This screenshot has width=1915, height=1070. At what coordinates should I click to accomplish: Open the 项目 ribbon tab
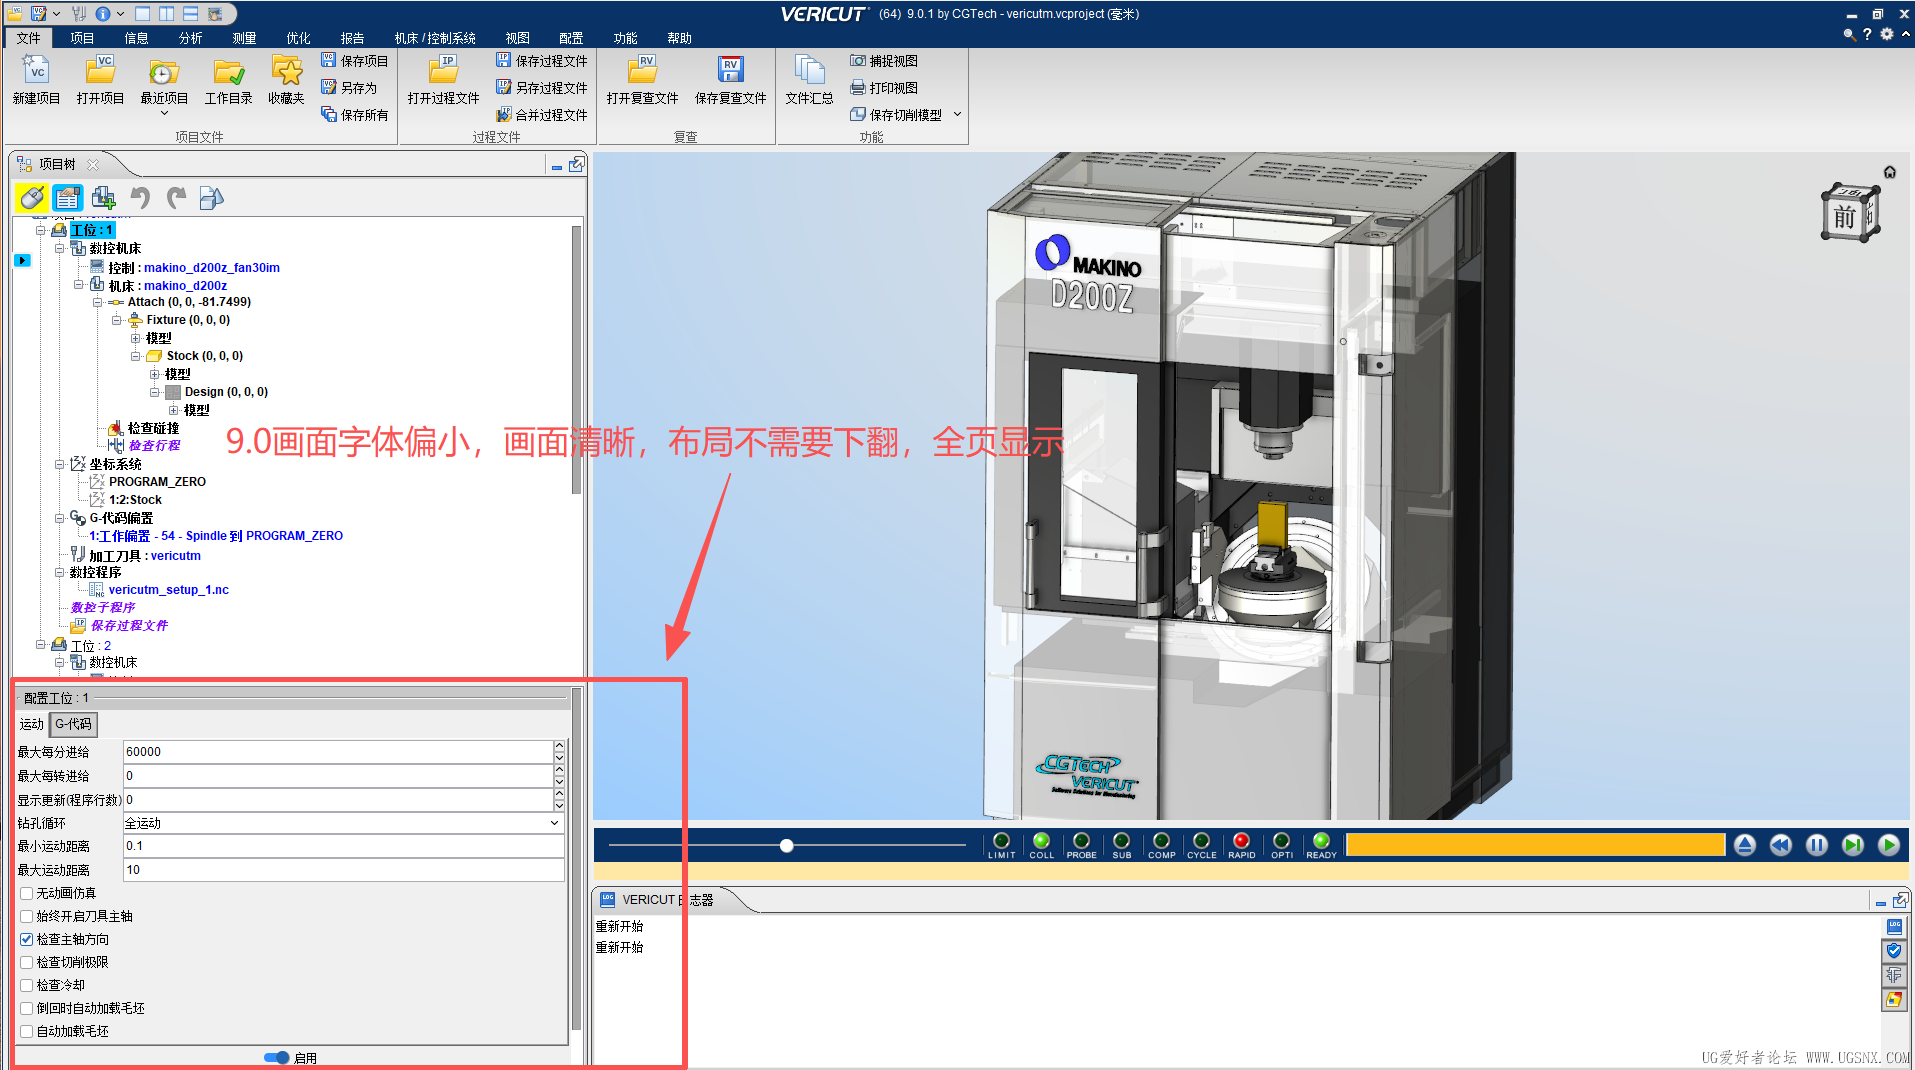[x=82, y=38]
